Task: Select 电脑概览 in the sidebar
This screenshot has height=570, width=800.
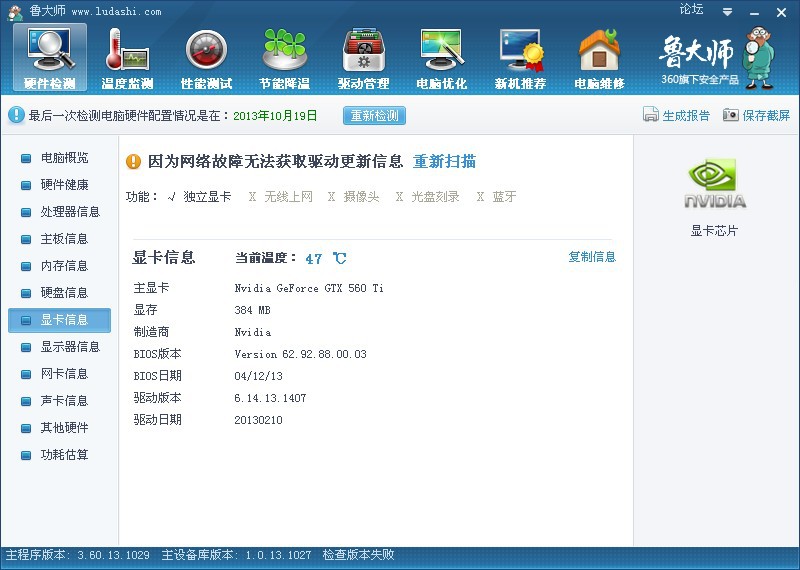Action: tap(64, 158)
